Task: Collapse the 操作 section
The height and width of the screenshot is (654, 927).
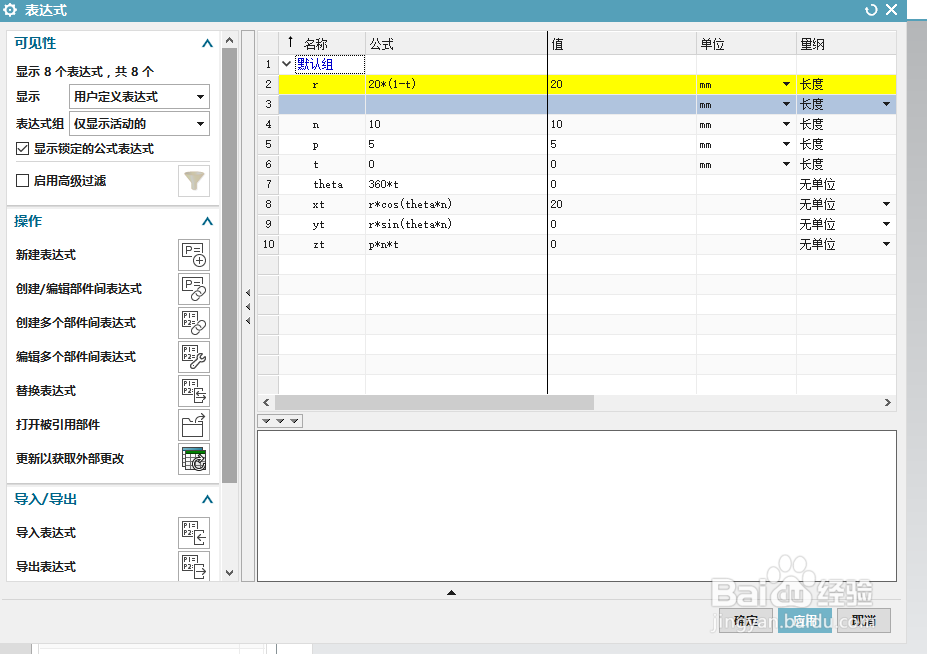Action: click(x=207, y=221)
